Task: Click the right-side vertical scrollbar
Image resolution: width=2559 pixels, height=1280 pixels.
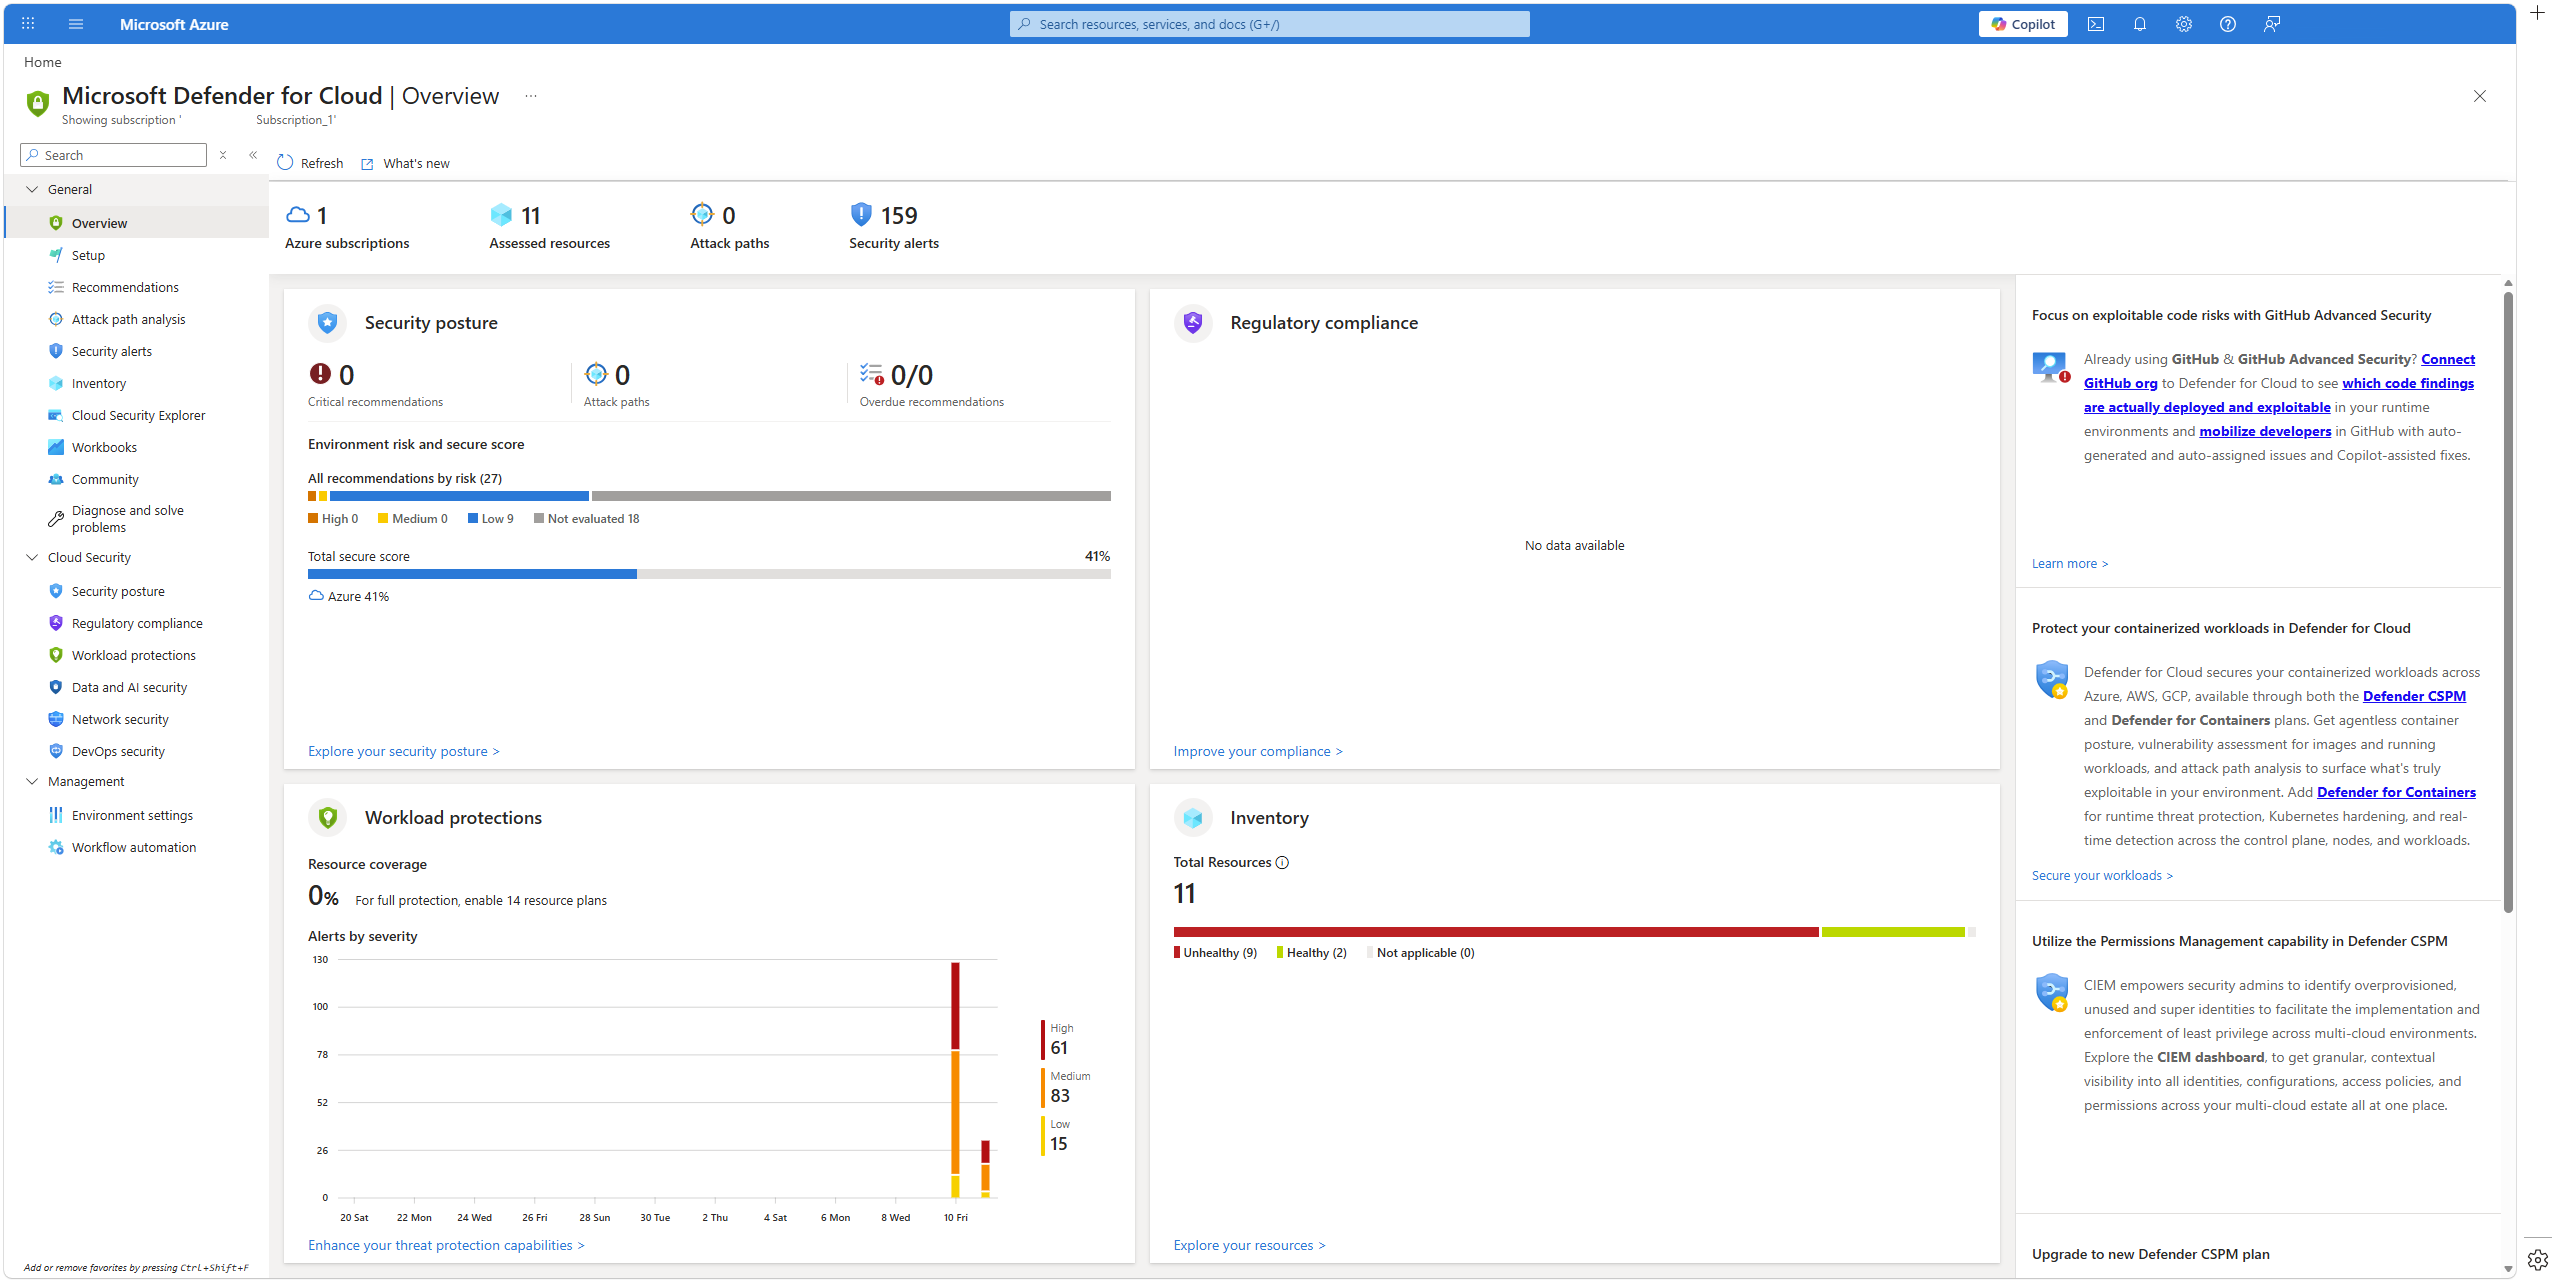Action: (x=2507, y=600)
